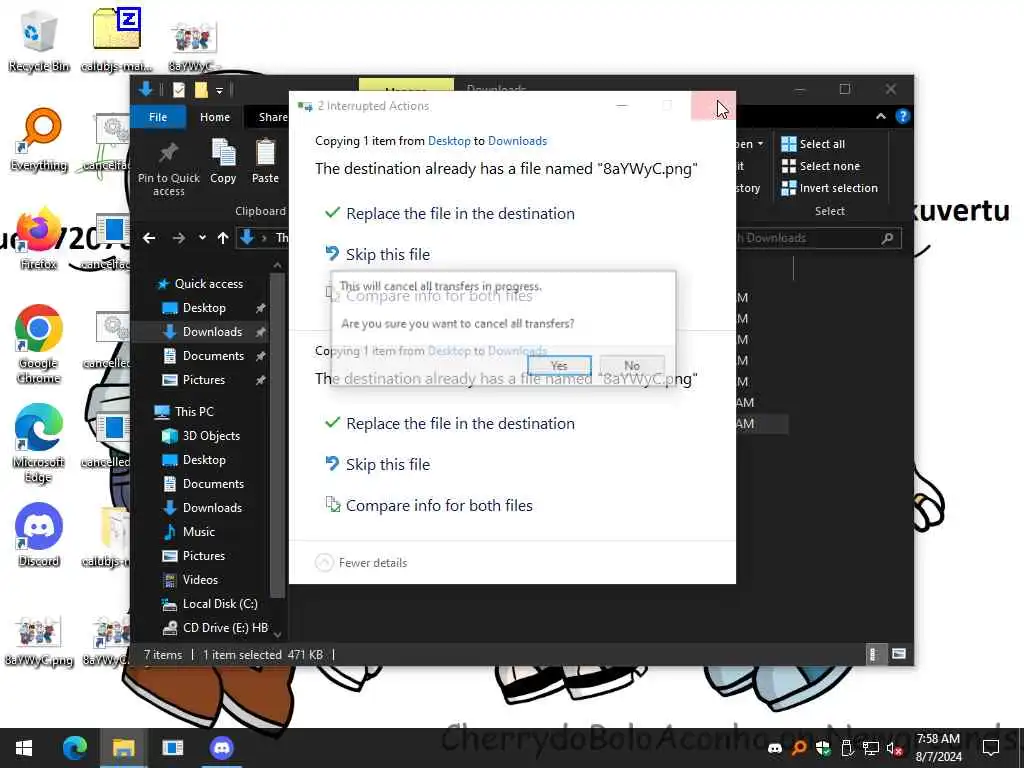Image resolution: width=1024 pixels, height=768 pixels.
Task: Open the Everything search desktop icon
Action: (39, 140)
